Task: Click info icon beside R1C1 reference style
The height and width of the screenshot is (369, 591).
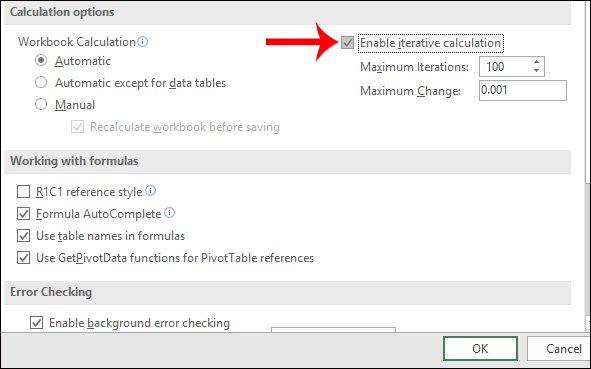Action: tap(150, 191)
